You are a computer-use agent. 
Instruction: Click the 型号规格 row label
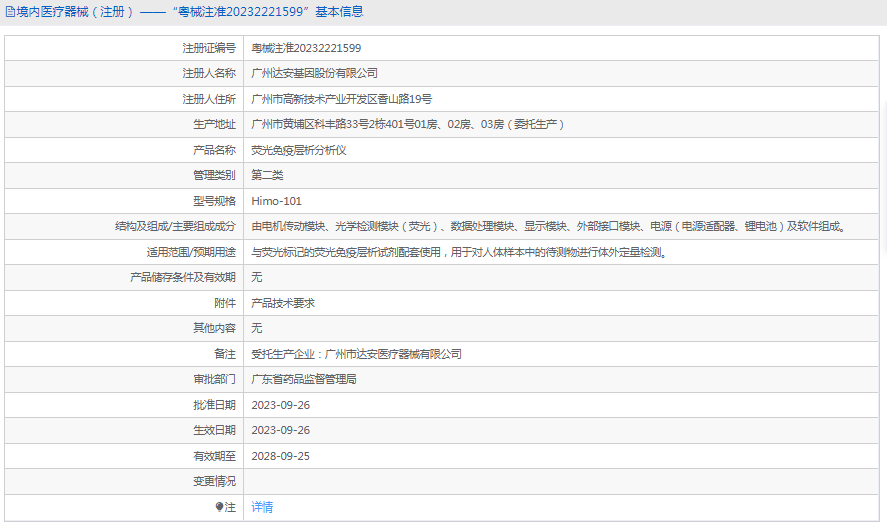(214, 201)
